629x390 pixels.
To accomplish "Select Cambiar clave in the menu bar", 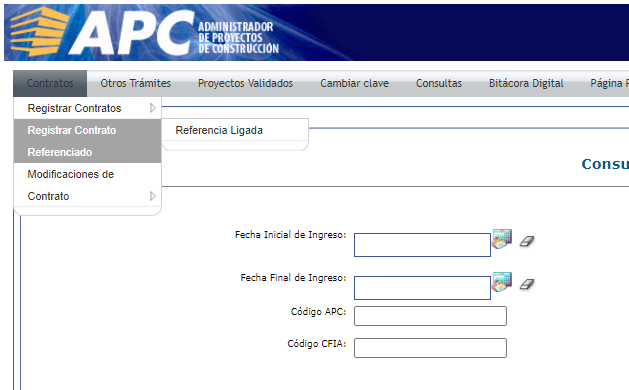I will tap(354, 83).
